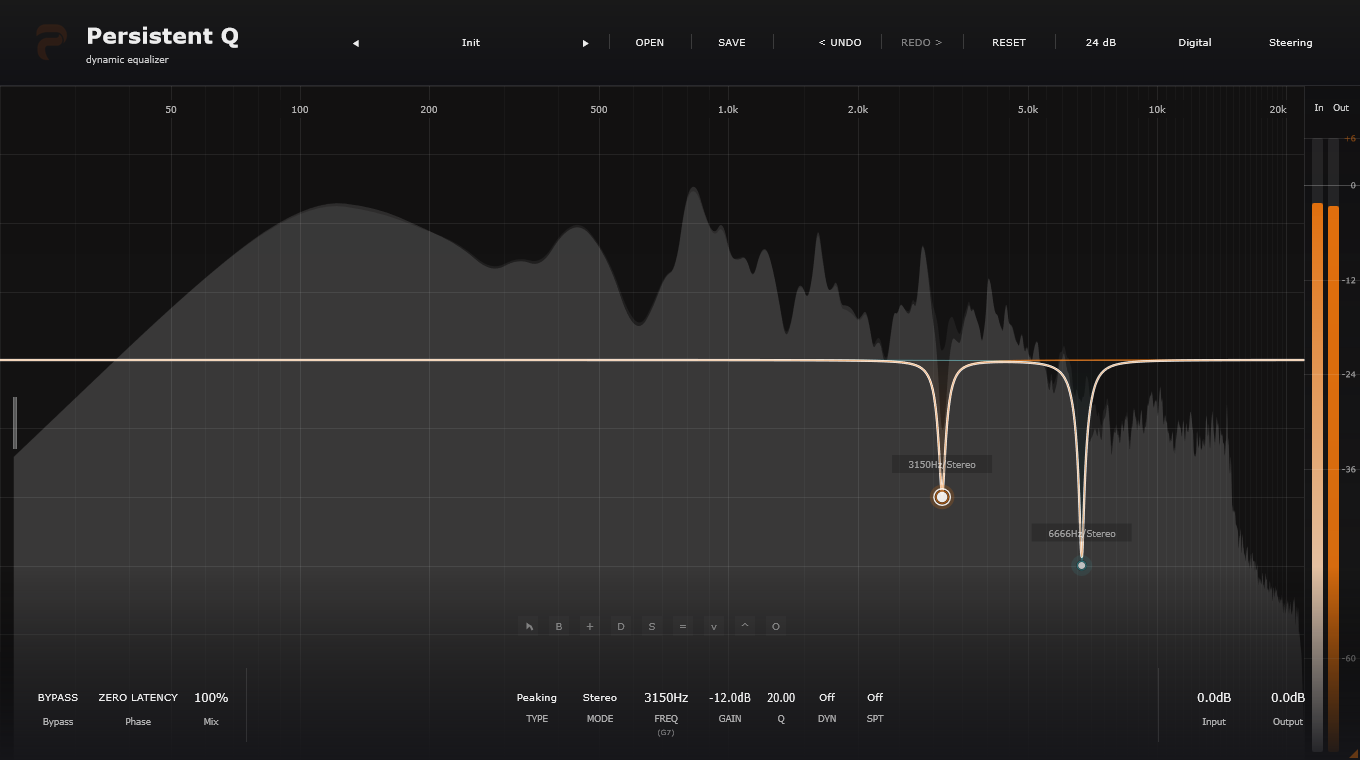Viewport: 1360px width, 760px height.
Task: Go to the next preset with right arrow
Action: 586,43
